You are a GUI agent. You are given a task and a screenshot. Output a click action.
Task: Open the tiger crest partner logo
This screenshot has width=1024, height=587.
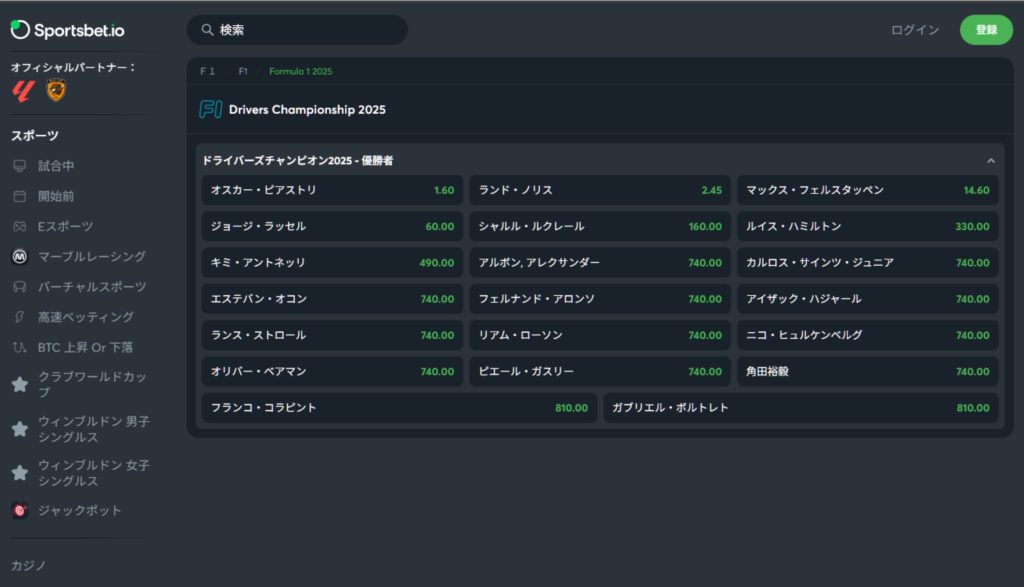[56, 91]
